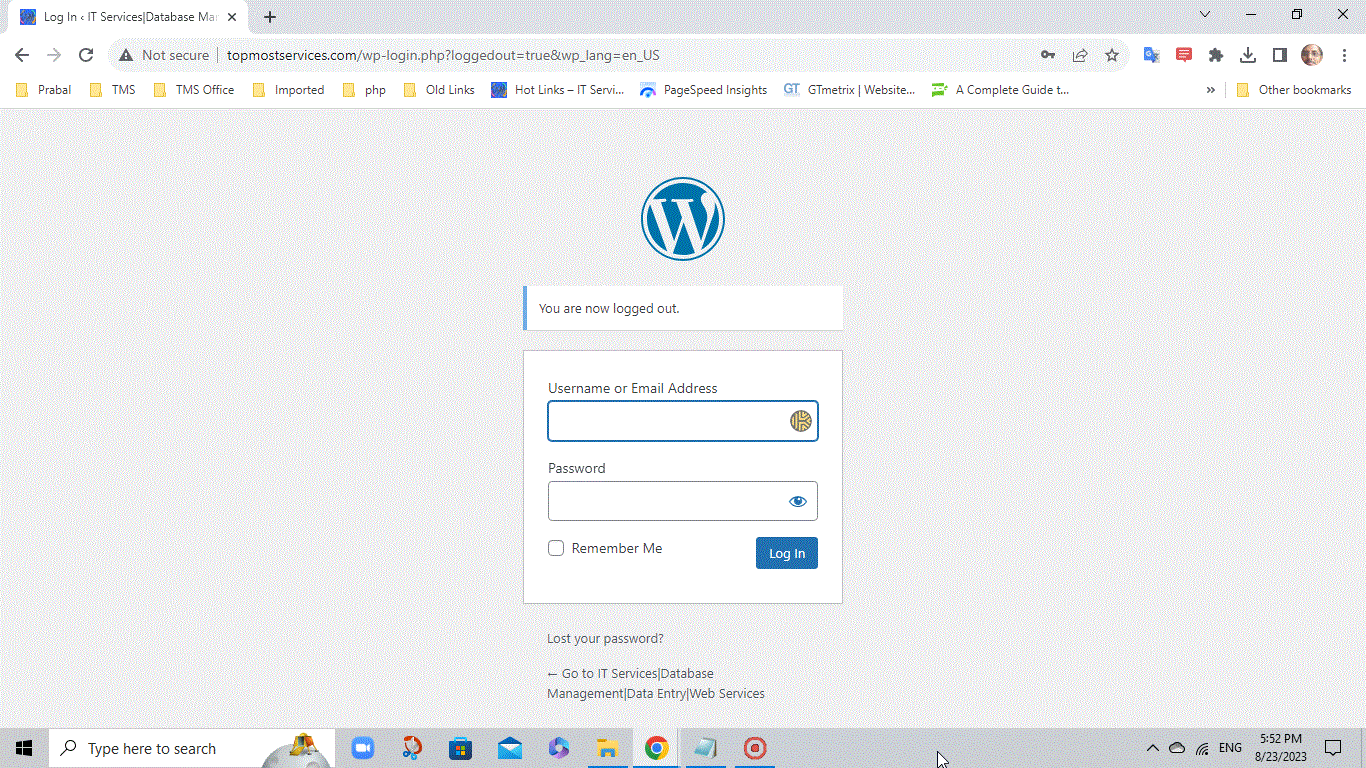Focus the Password input field

pos(683,501)
